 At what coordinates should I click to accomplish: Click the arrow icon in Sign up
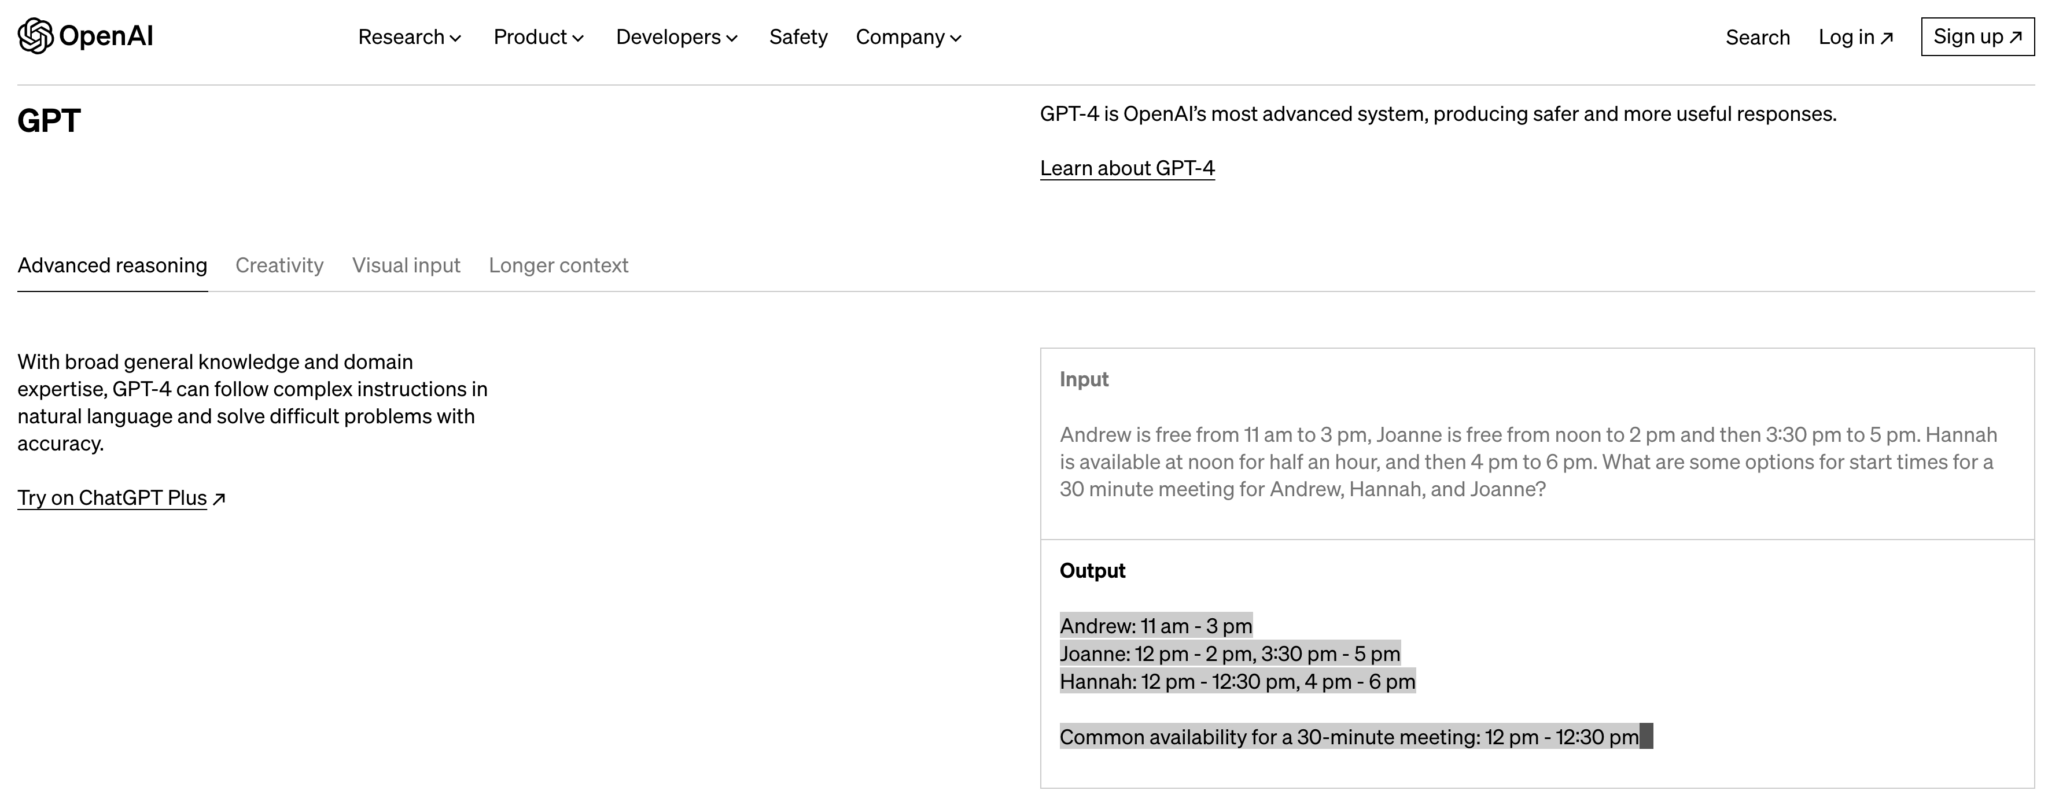tap(2016, 38)
